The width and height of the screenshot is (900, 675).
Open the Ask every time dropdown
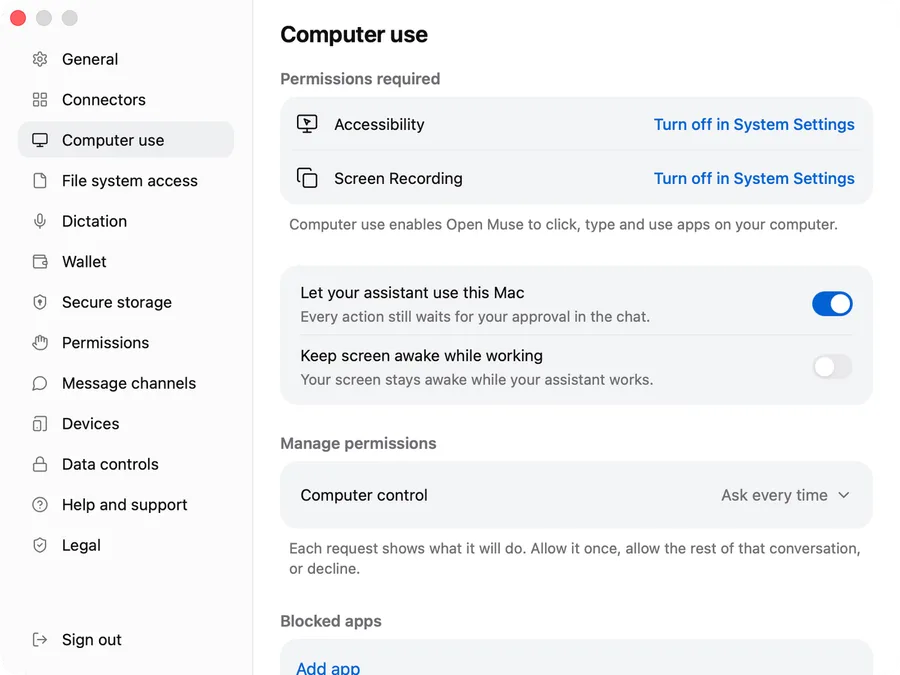click(785, 495)
